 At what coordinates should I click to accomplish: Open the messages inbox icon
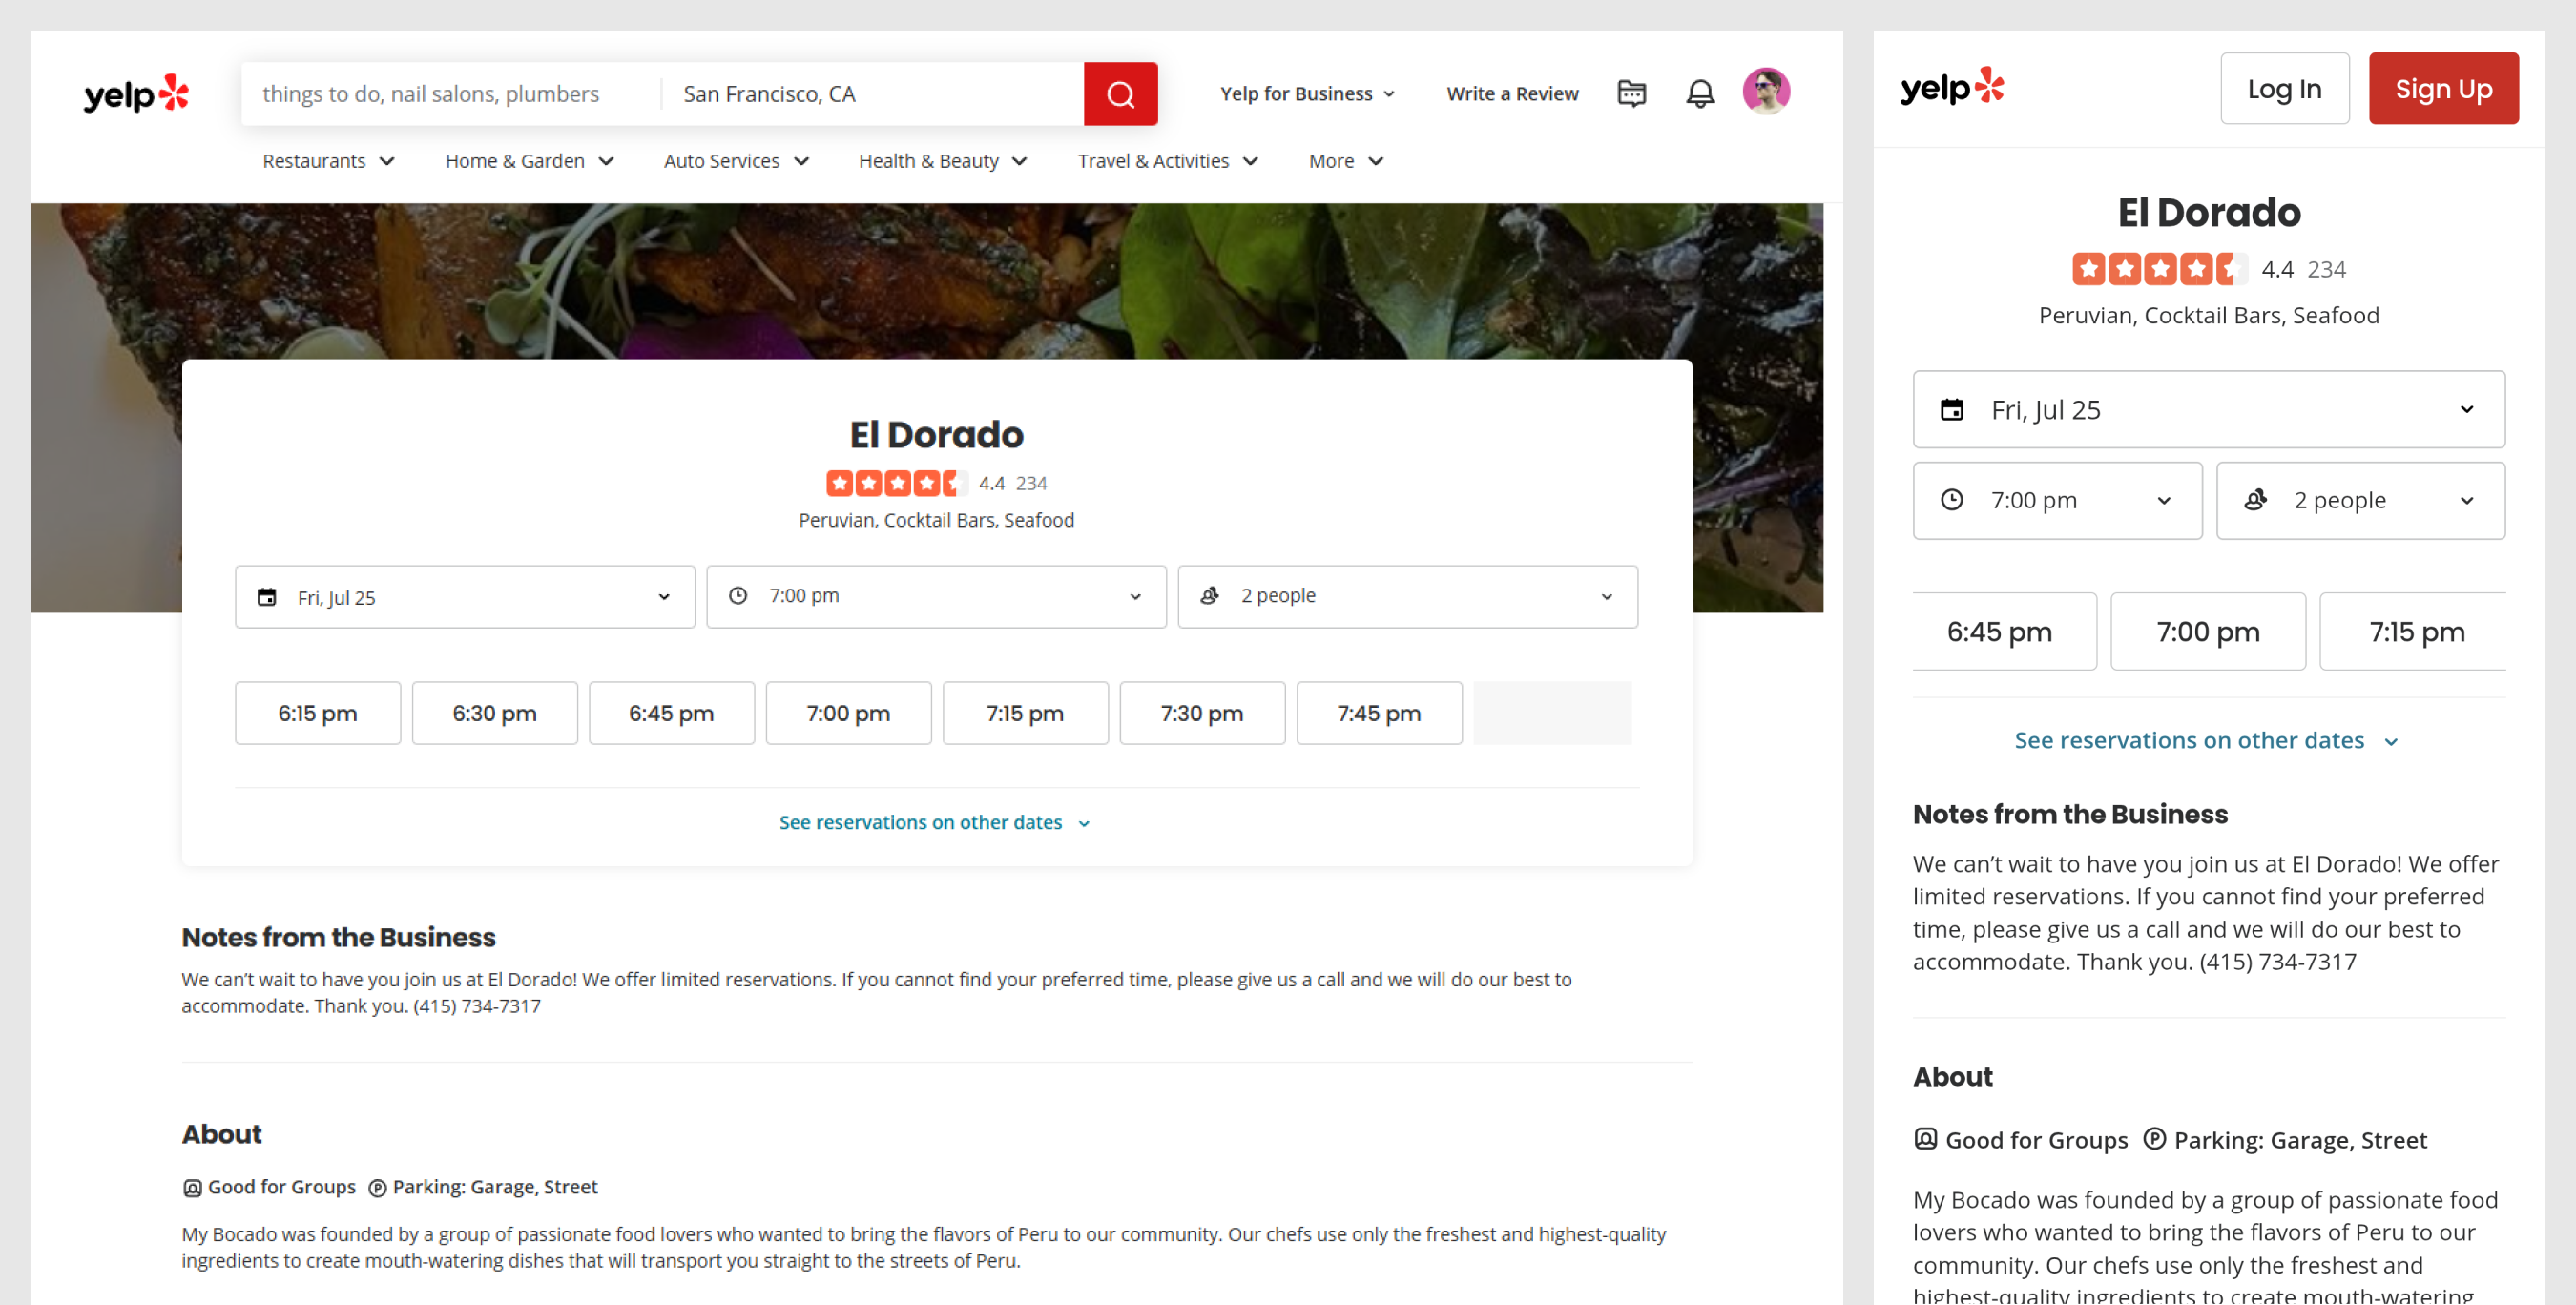(x=1631, y=93)
